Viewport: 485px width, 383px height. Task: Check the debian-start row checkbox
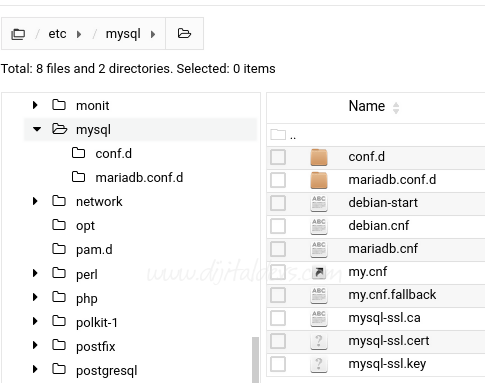[278, 203]
